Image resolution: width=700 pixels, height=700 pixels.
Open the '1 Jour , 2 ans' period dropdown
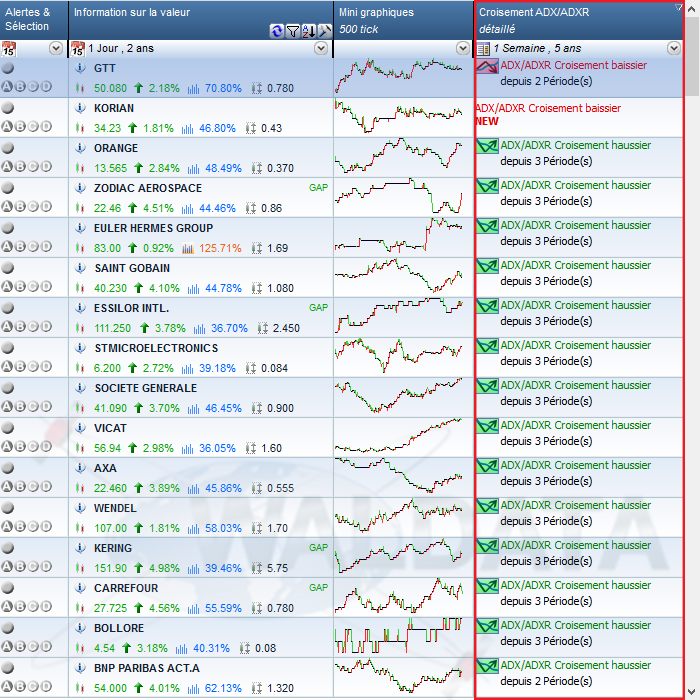(321, 48)
